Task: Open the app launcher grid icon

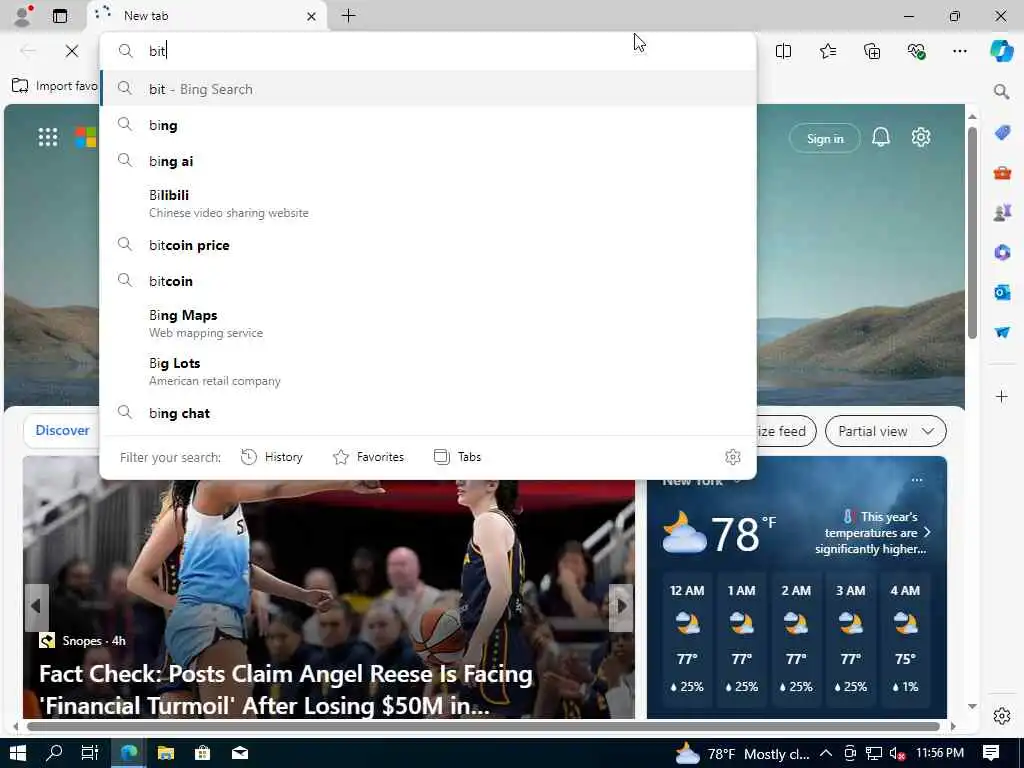Action: pyautogui.click(x=48, y=137)
